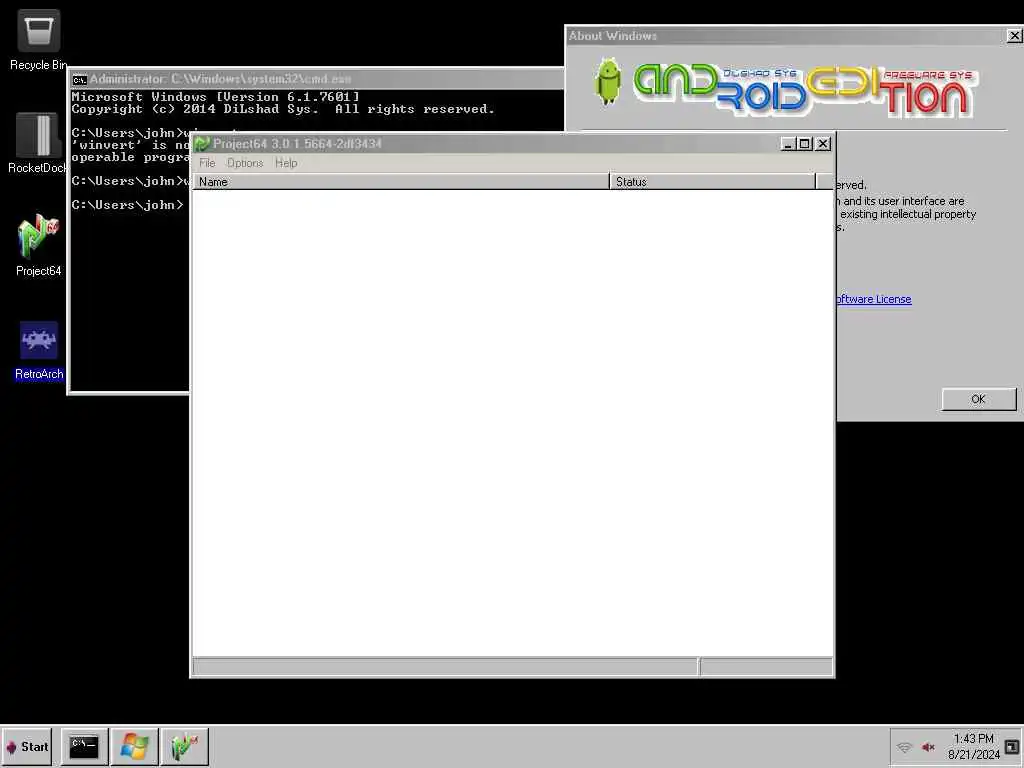Image resolution: width=1024 pixels, height=768 pixels.
Task: Close the About Windows dialog
Action: coord(1014,36)
